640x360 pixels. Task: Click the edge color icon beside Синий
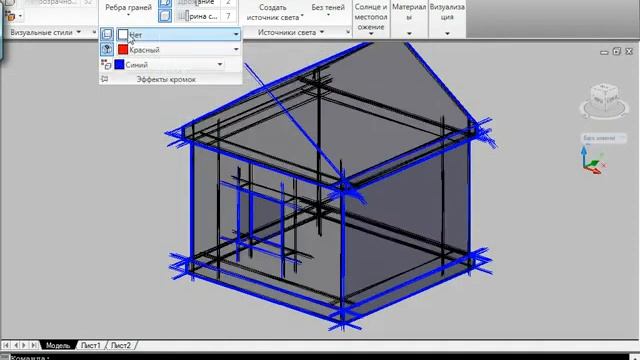106,64
